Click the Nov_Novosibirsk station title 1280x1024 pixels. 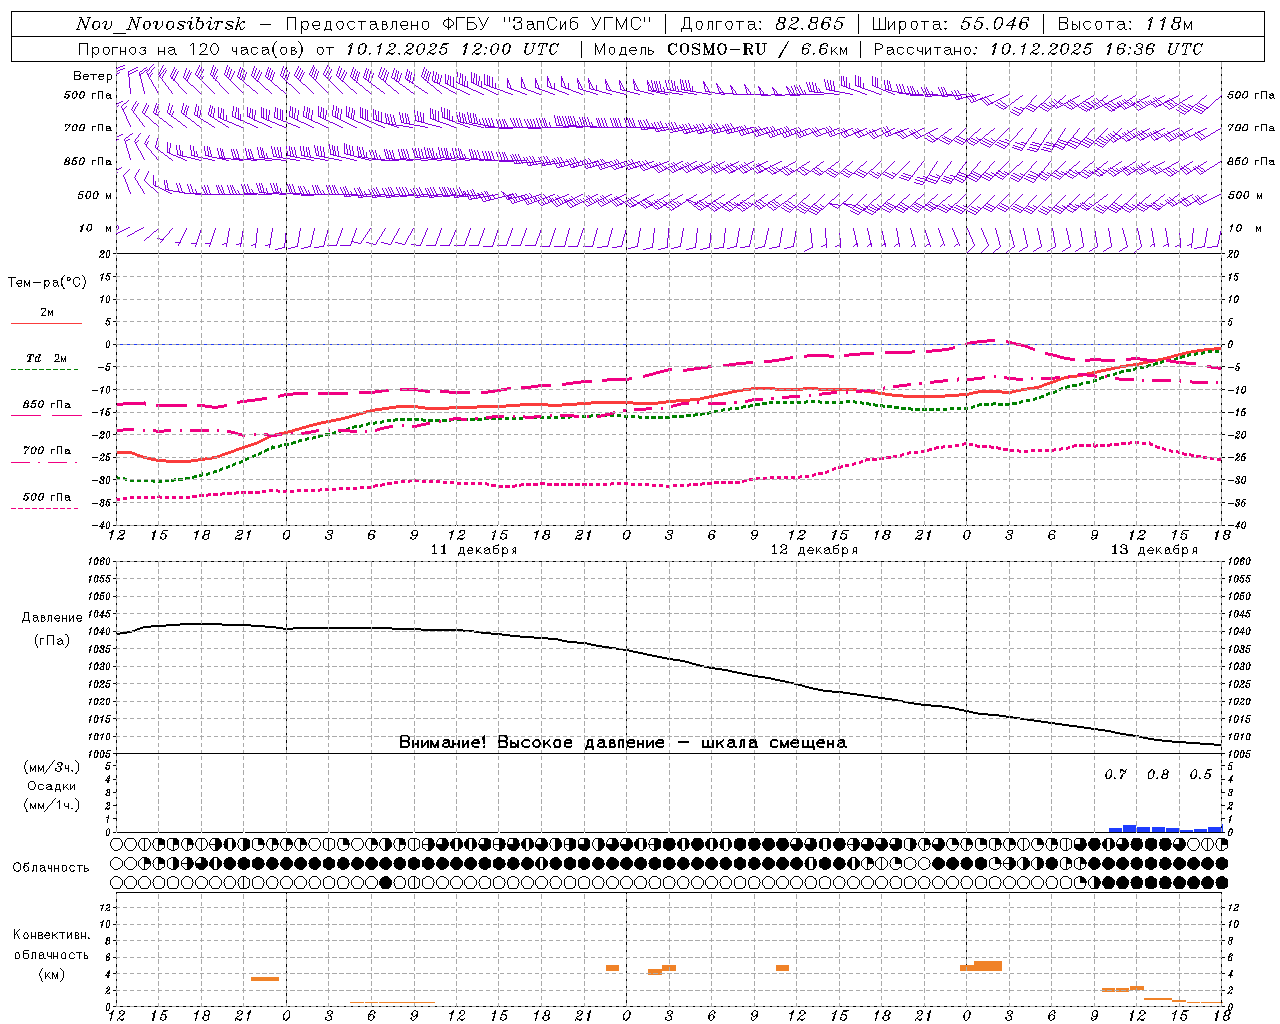click(161, 24)
